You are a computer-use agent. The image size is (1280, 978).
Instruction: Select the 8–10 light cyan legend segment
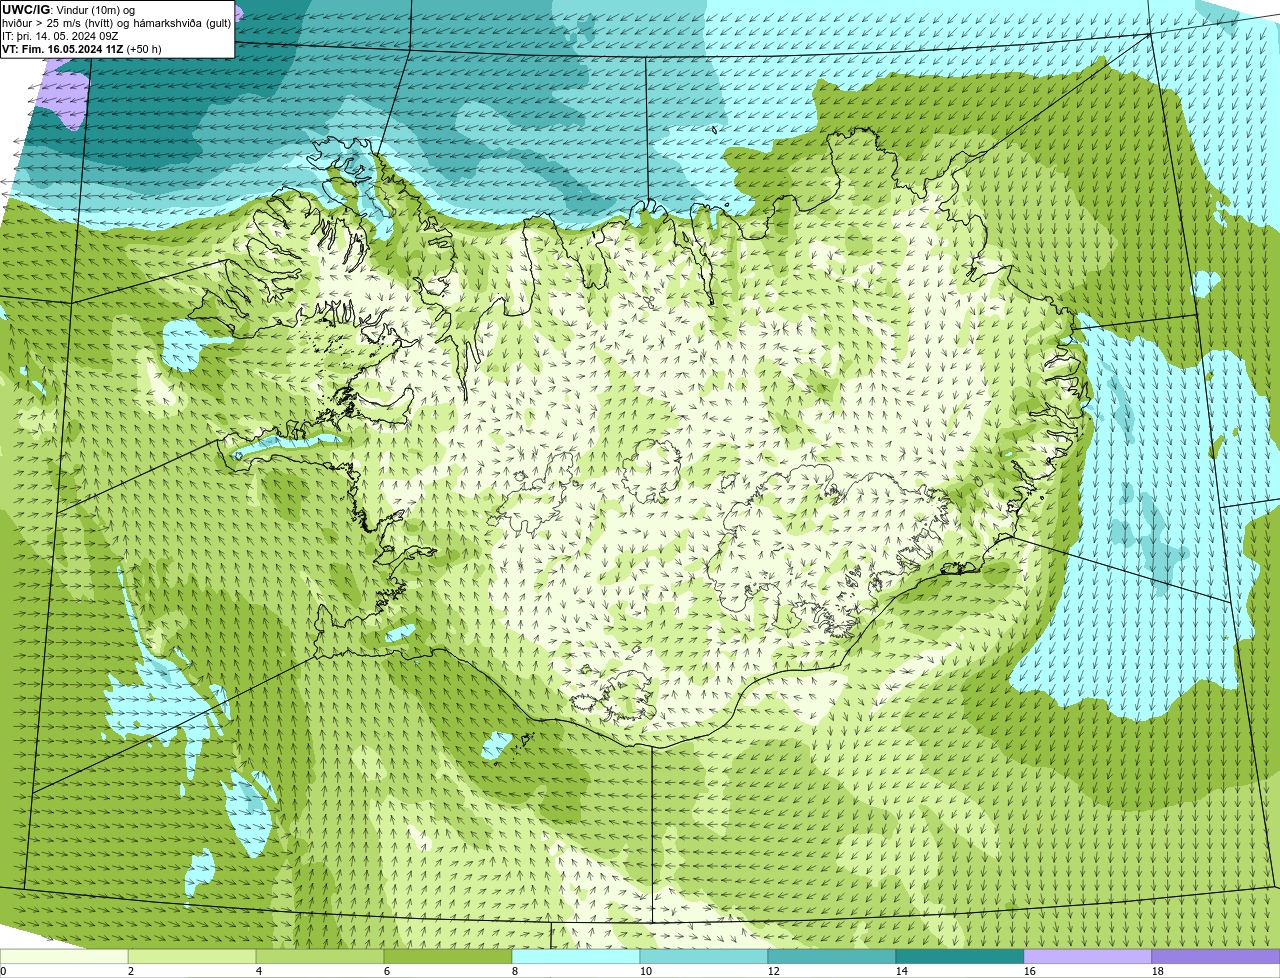(x=576, y=956)
